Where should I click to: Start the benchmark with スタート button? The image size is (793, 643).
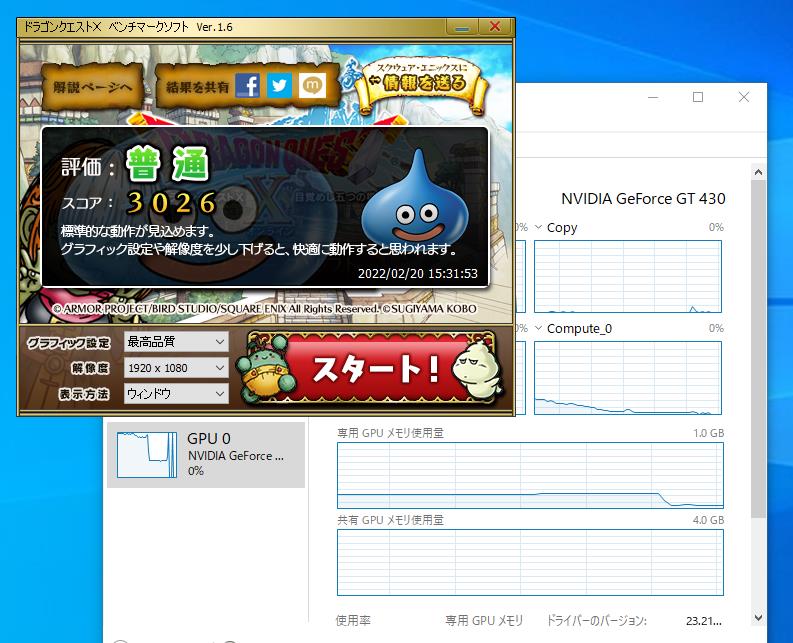click(372, 369)
